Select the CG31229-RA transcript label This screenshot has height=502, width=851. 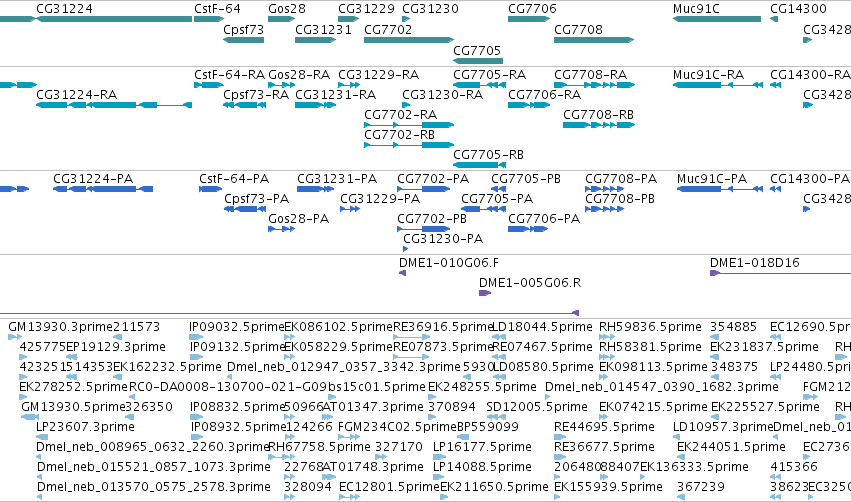click(x=378, y=74)
